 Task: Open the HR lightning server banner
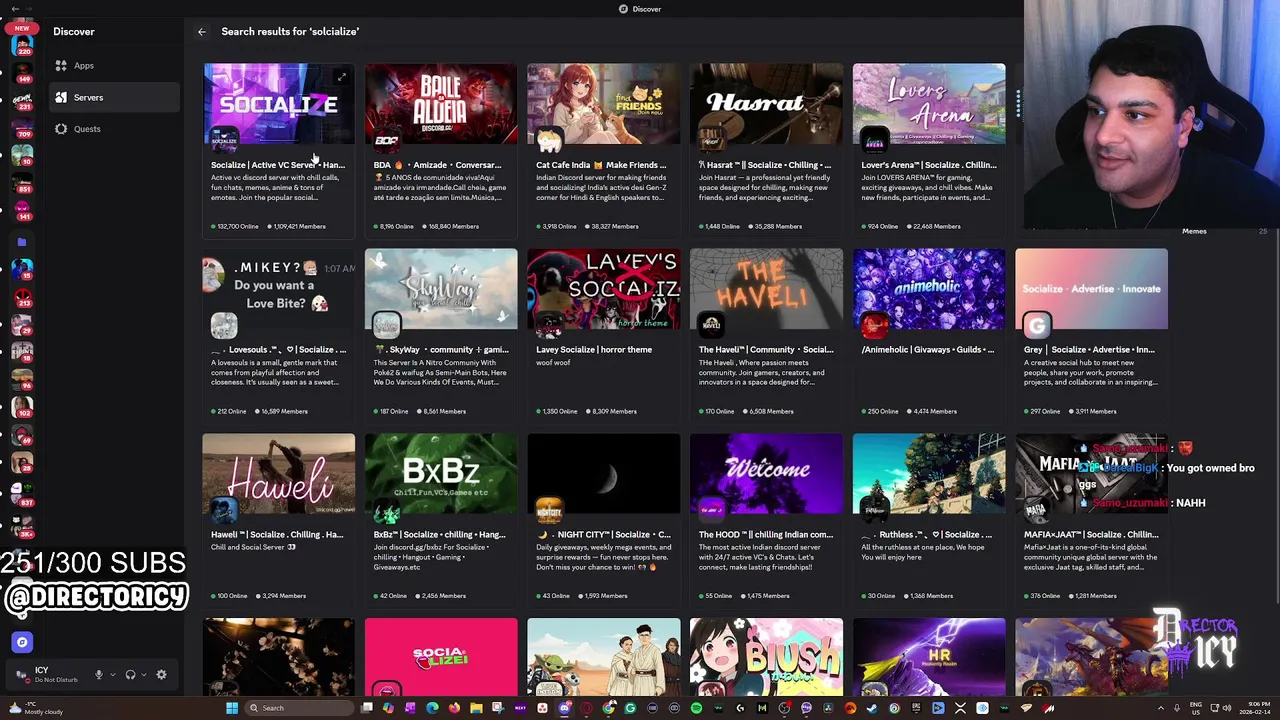pos(929,657)
